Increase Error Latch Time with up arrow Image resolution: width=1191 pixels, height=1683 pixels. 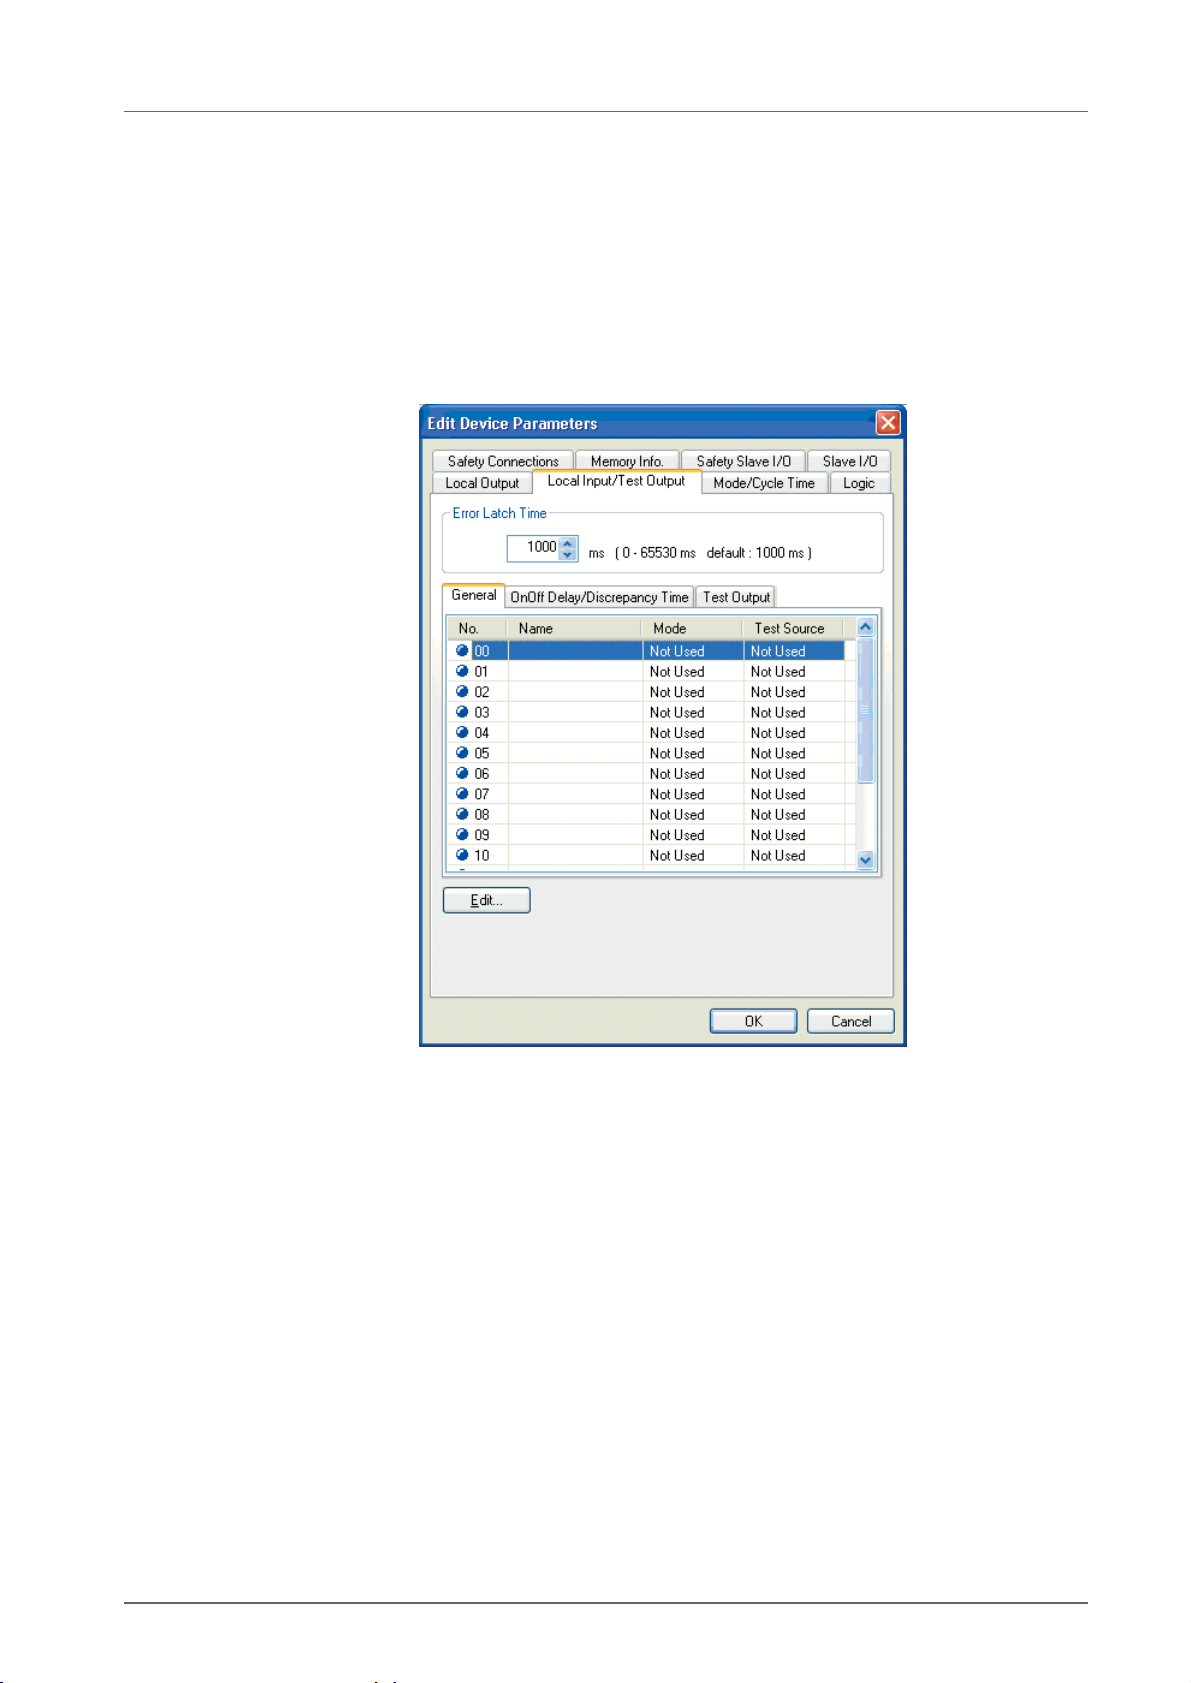click(568, 542)
